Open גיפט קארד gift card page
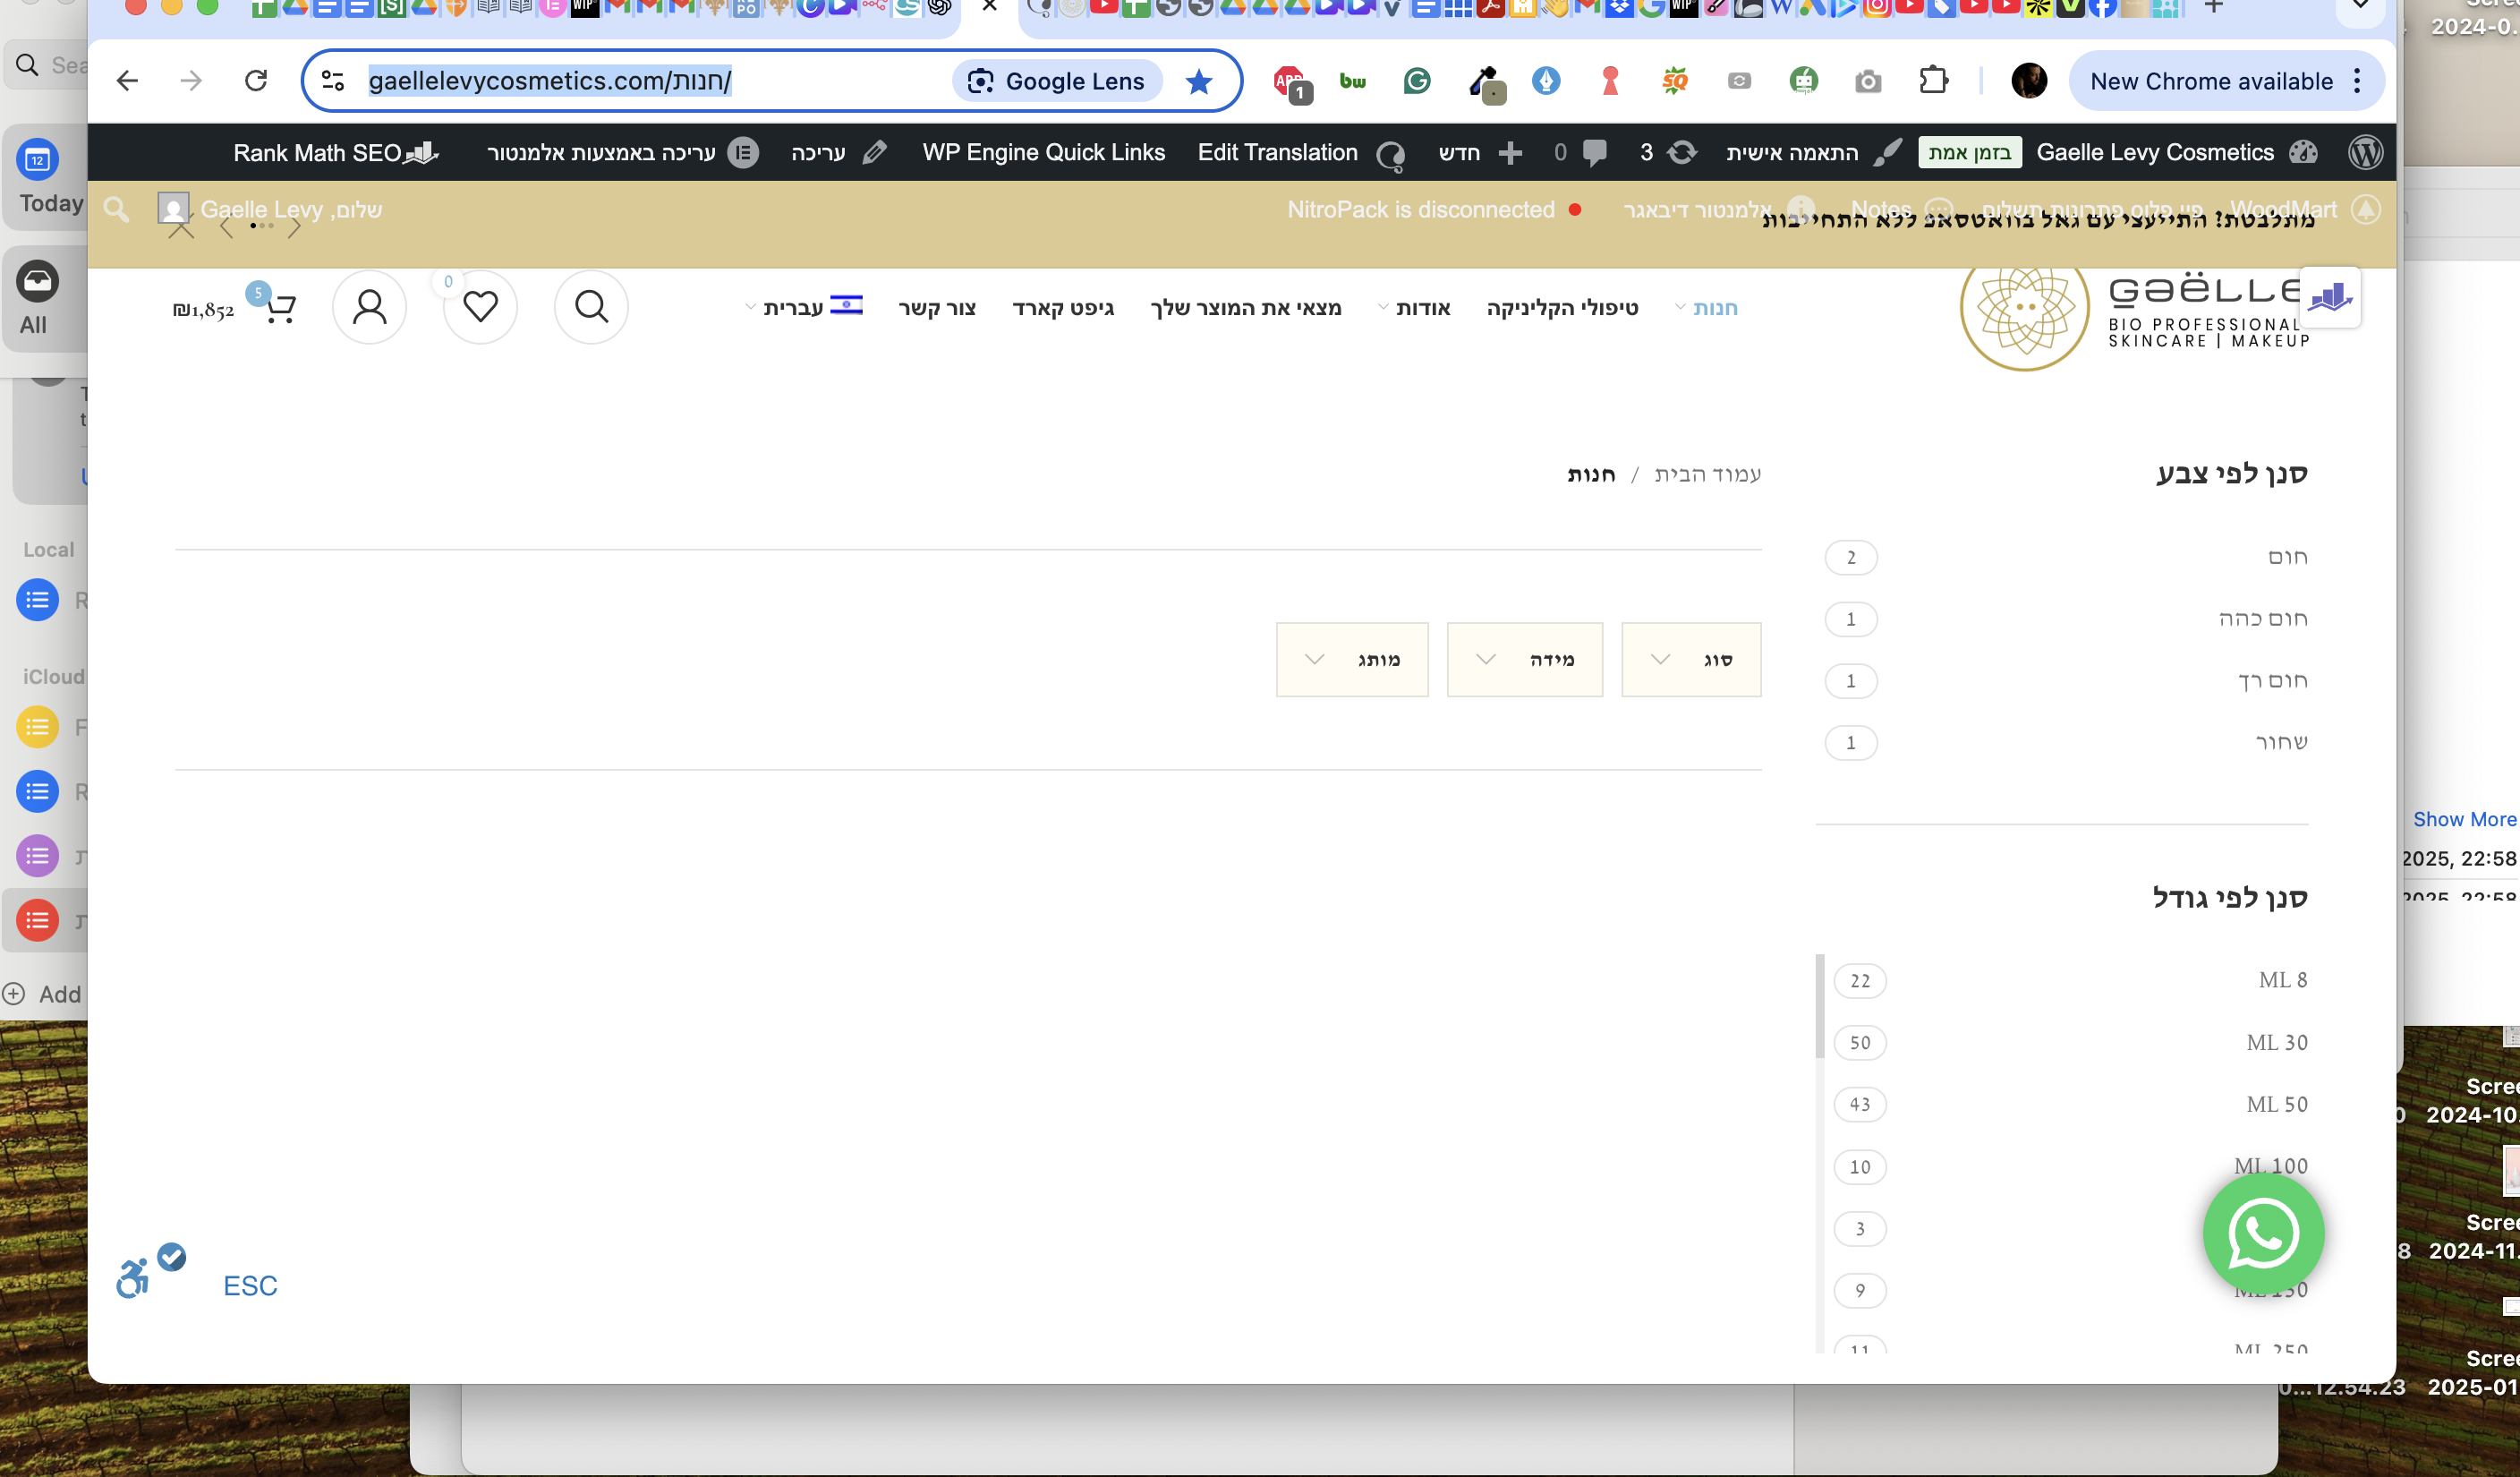 [1063, 308]
